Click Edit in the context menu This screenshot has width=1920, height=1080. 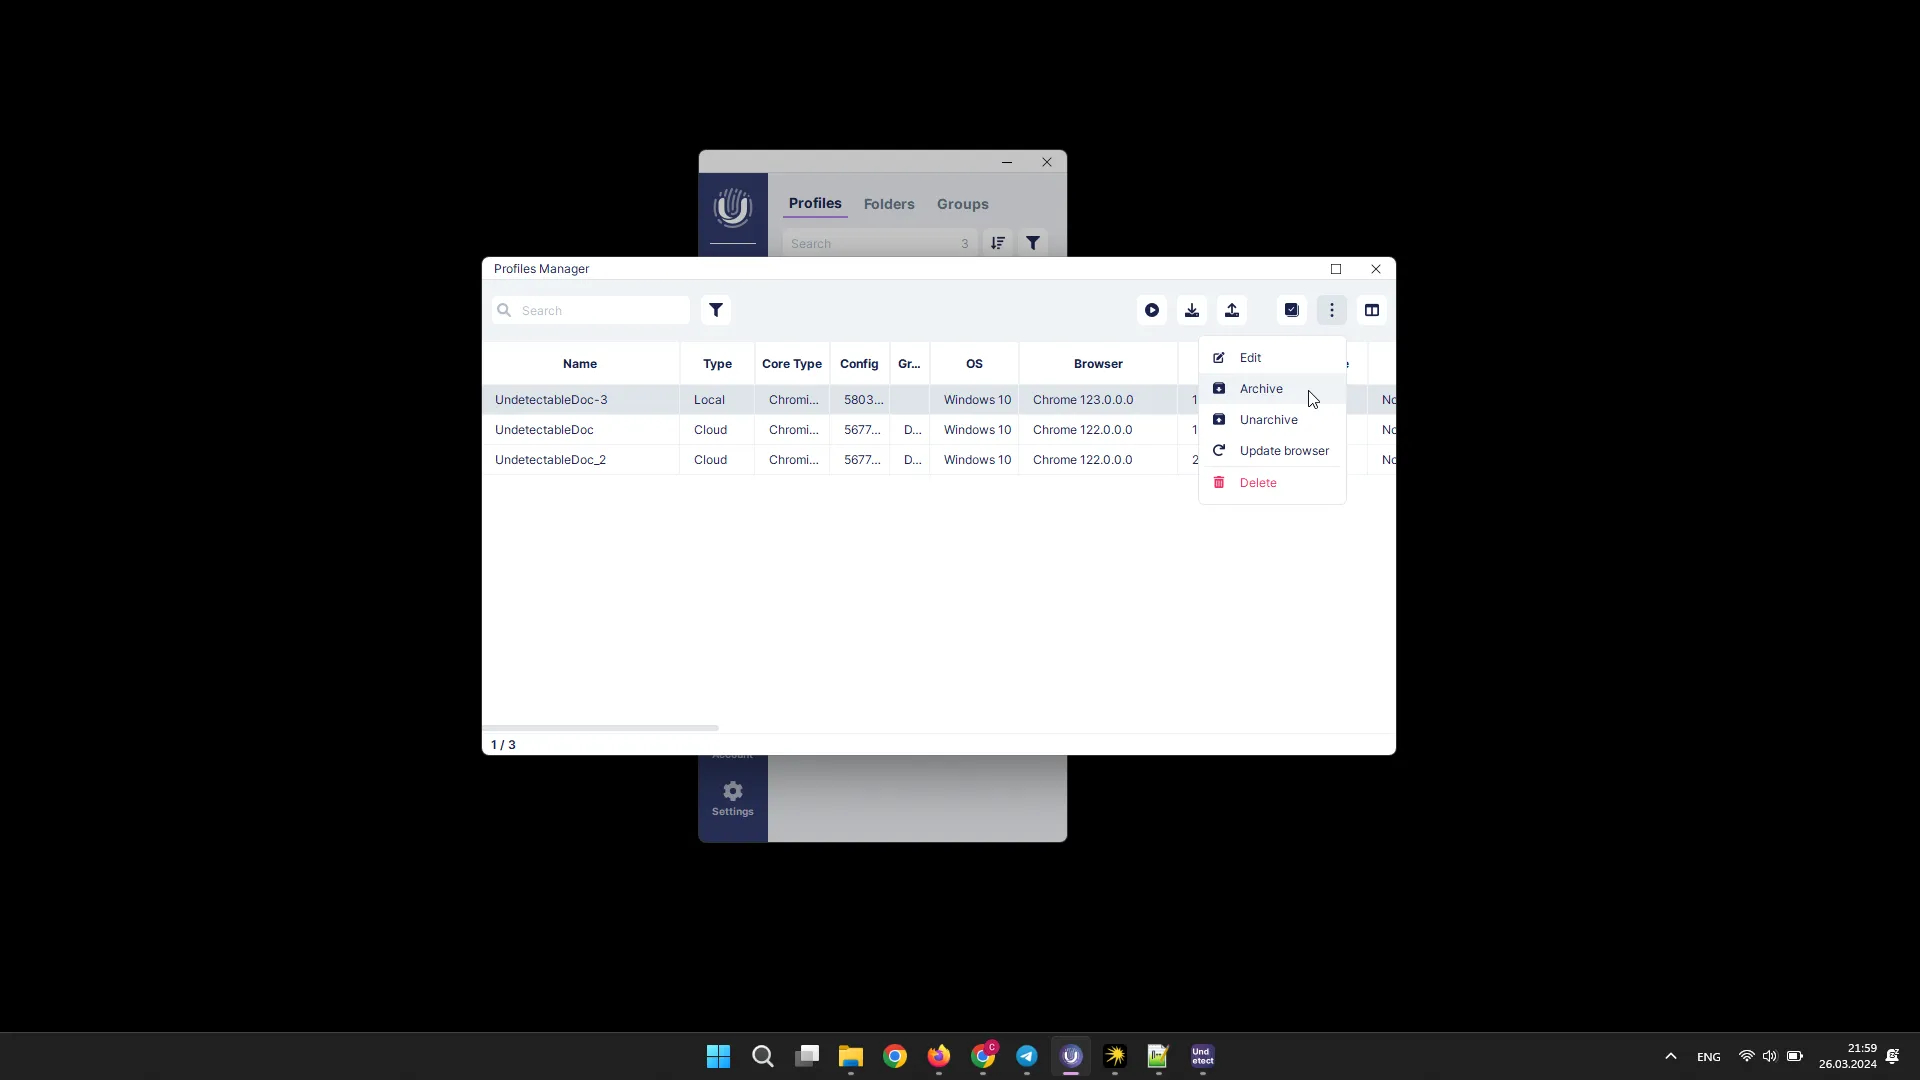point(1250,357)
